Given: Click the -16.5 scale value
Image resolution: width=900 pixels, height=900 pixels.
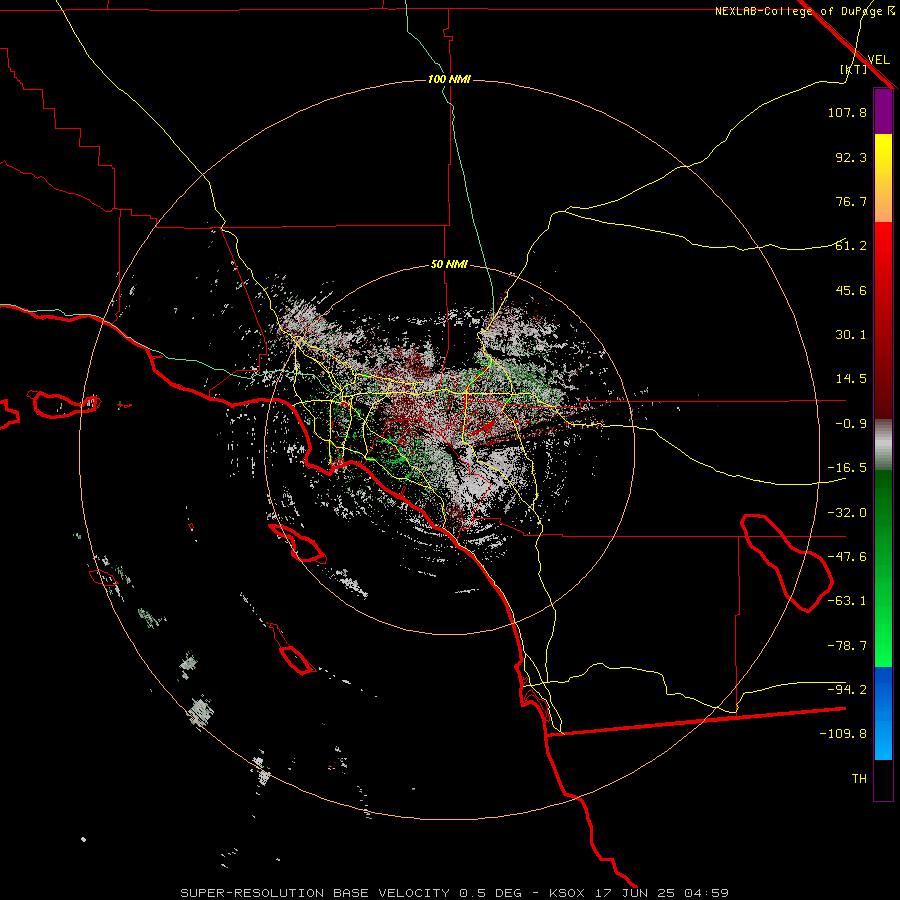Looking at the screenshot, I should tap(847, 468).
